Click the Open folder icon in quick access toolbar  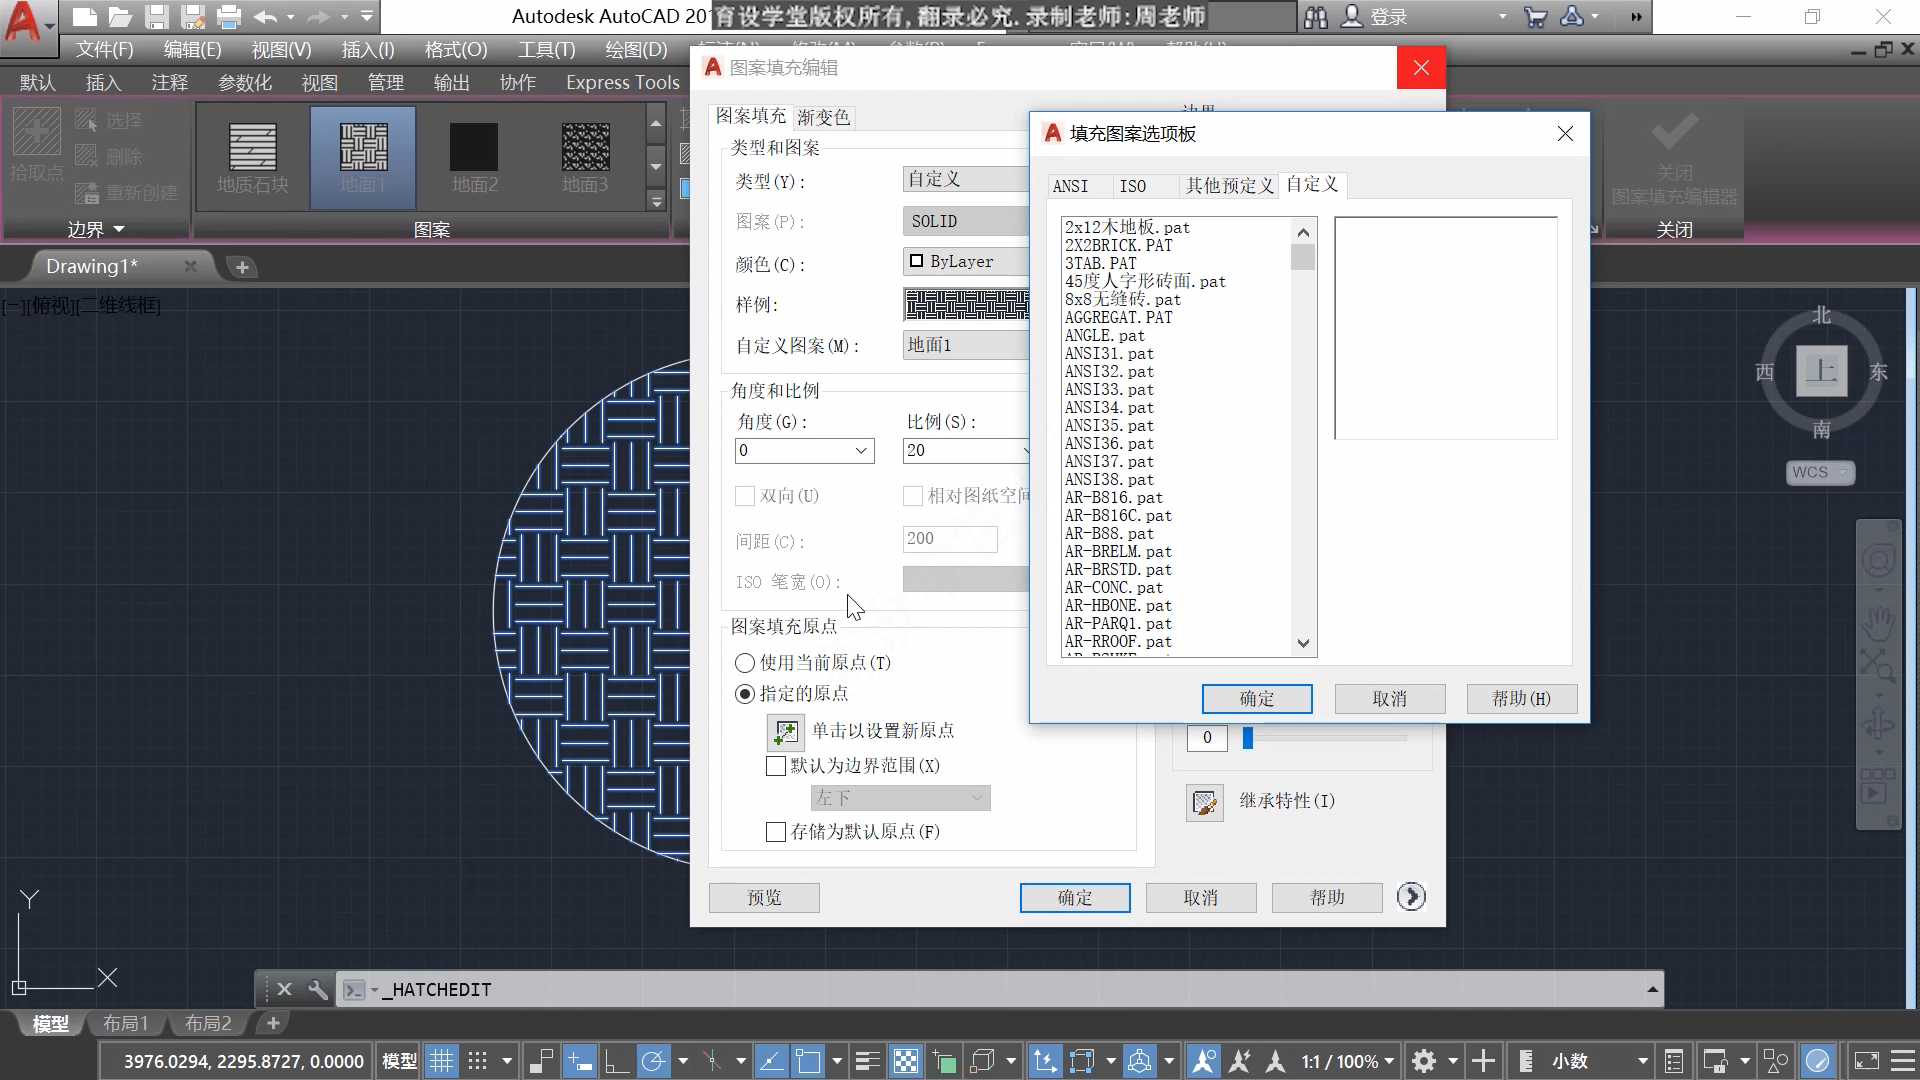point(121,17)
